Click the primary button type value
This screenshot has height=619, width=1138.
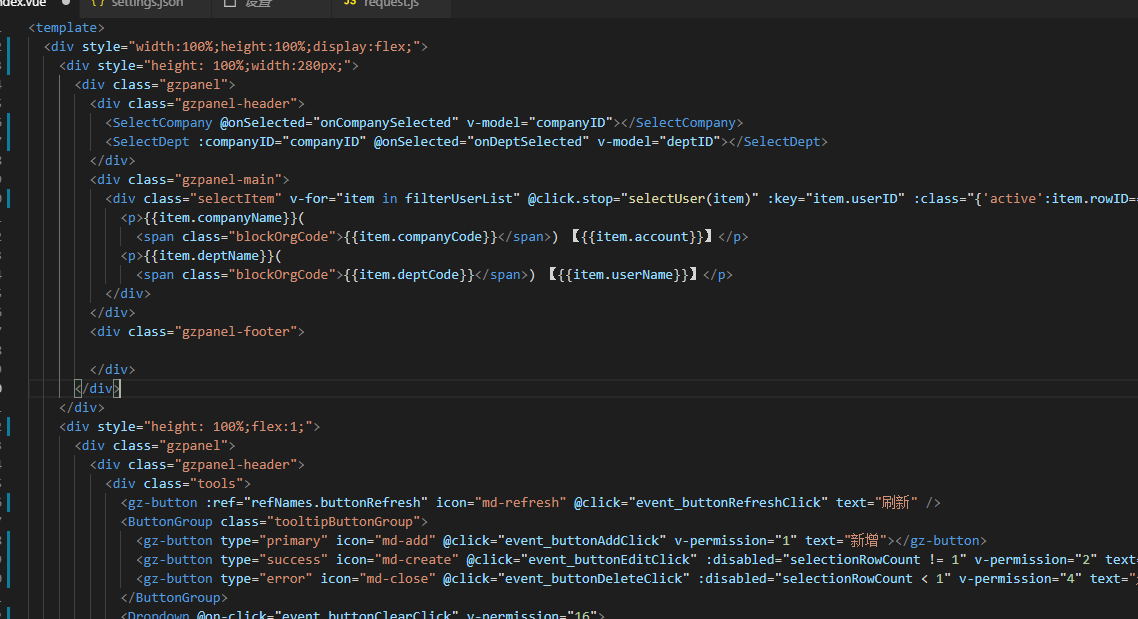[293, 541]
